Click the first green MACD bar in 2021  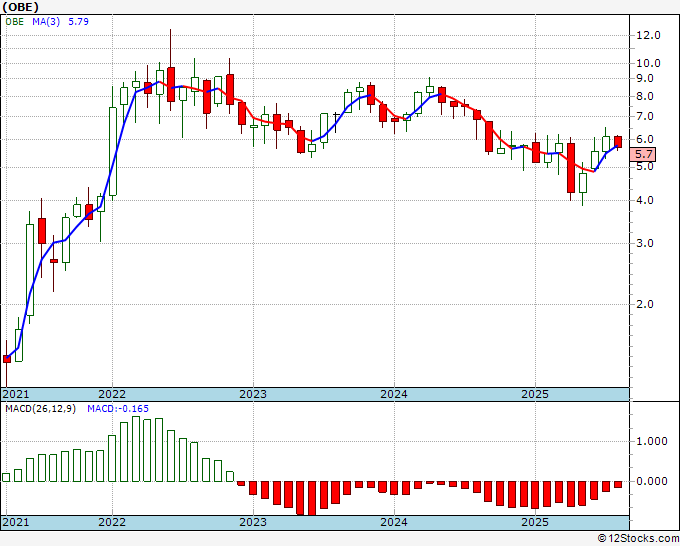6,477
